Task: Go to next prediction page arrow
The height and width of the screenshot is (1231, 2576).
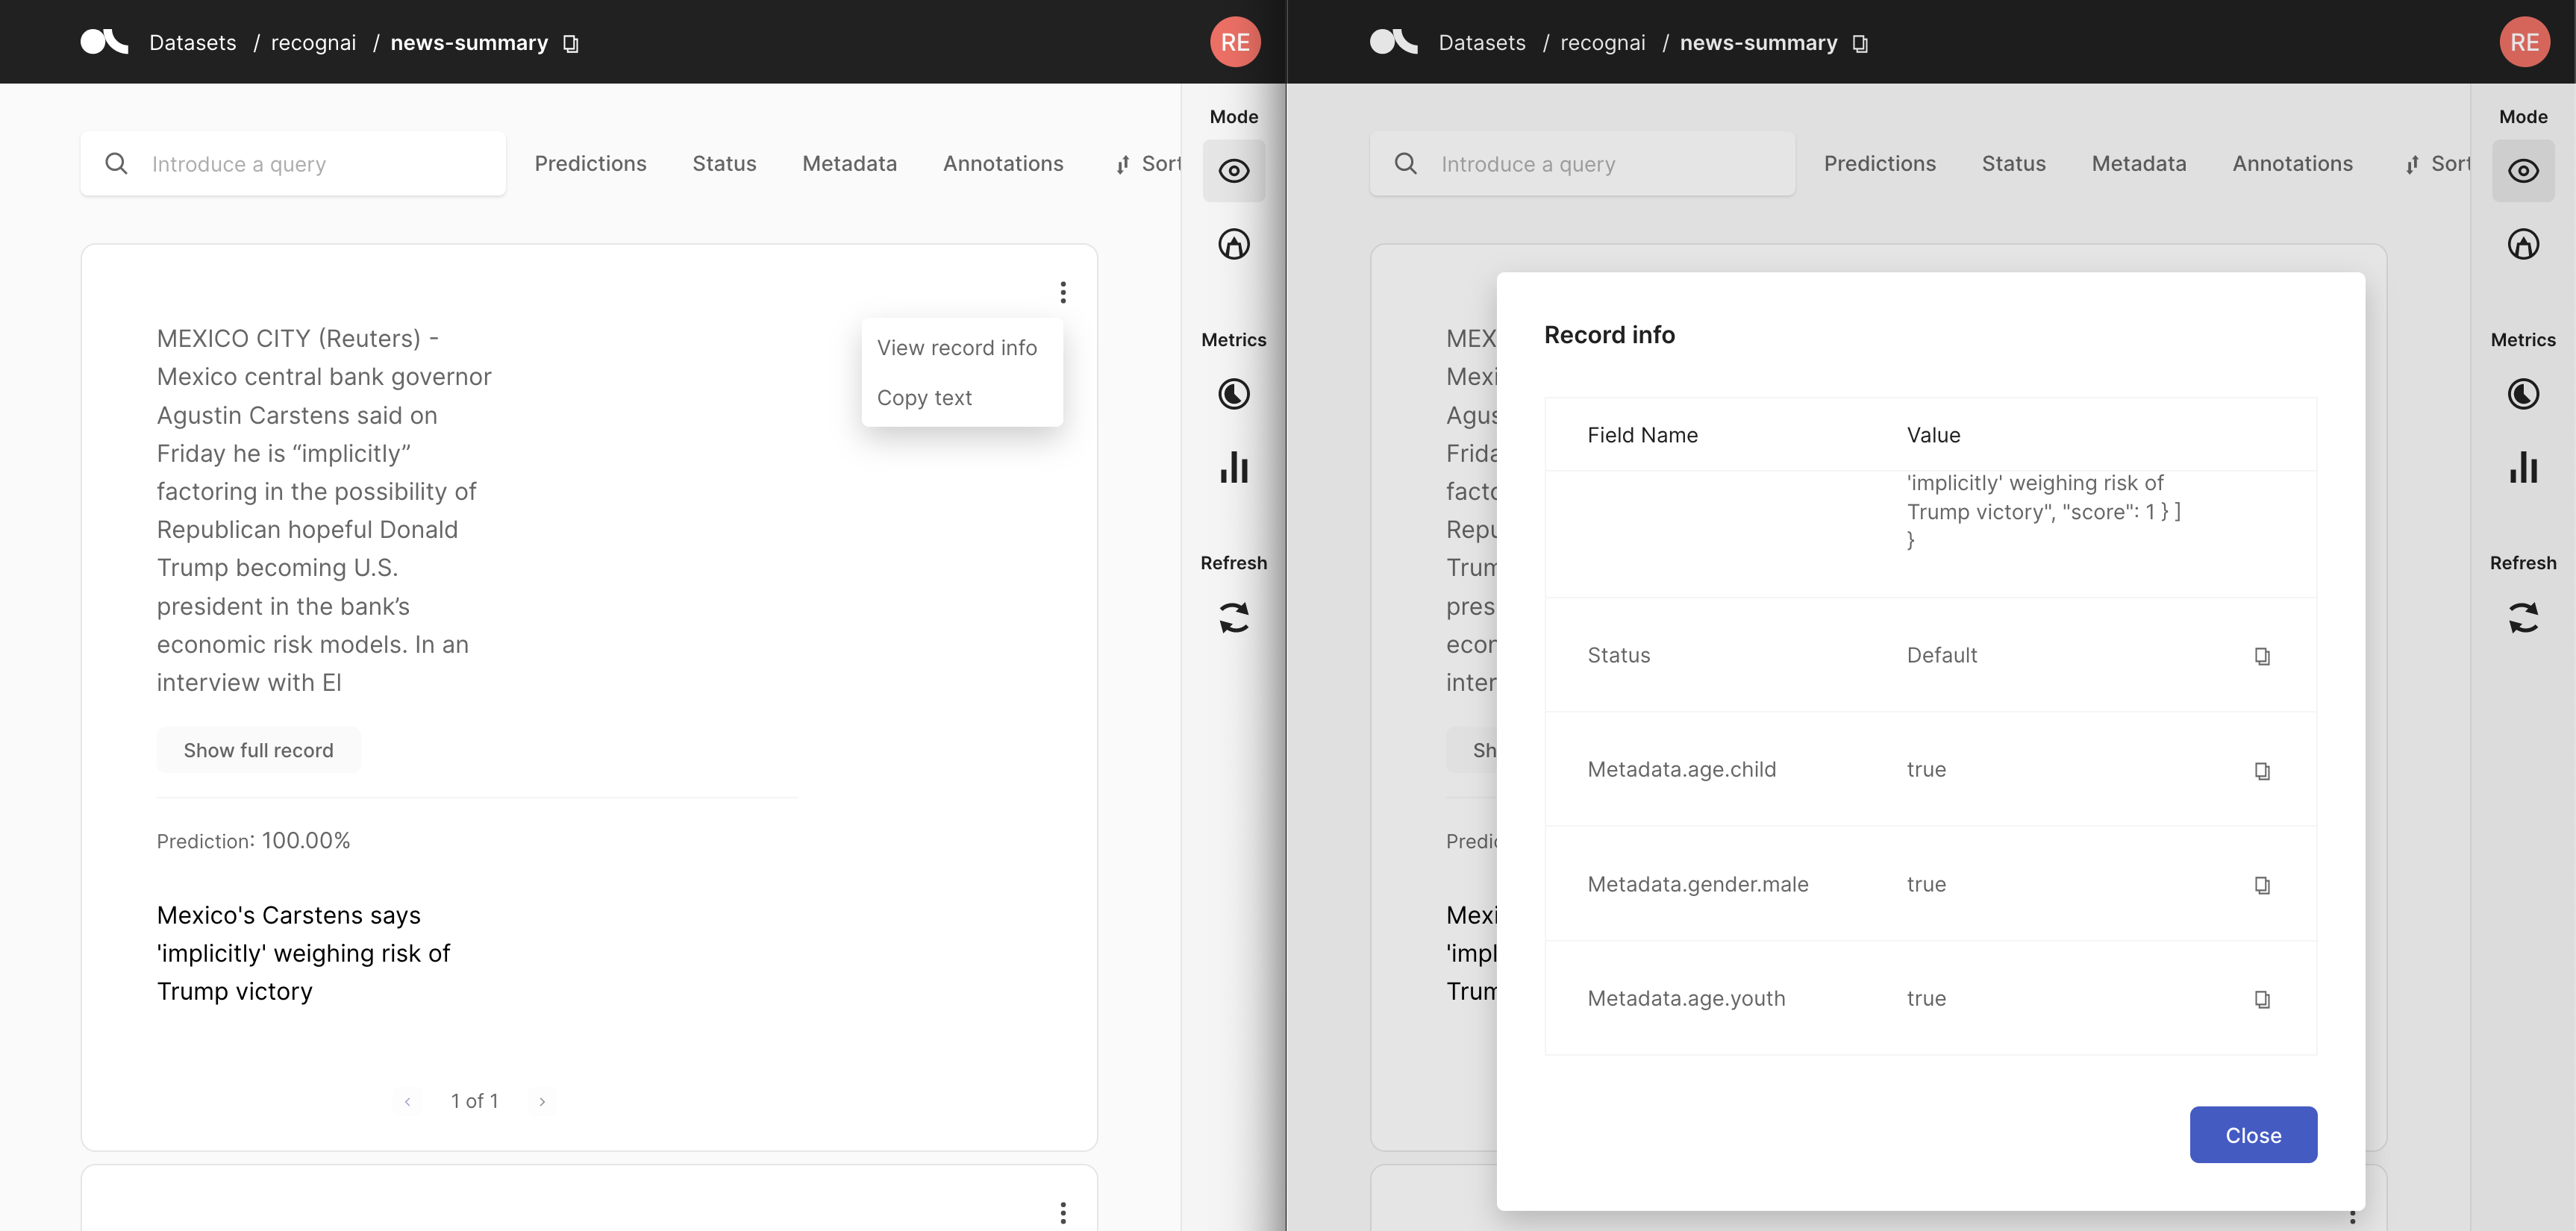Action: tap(542, 1101)
